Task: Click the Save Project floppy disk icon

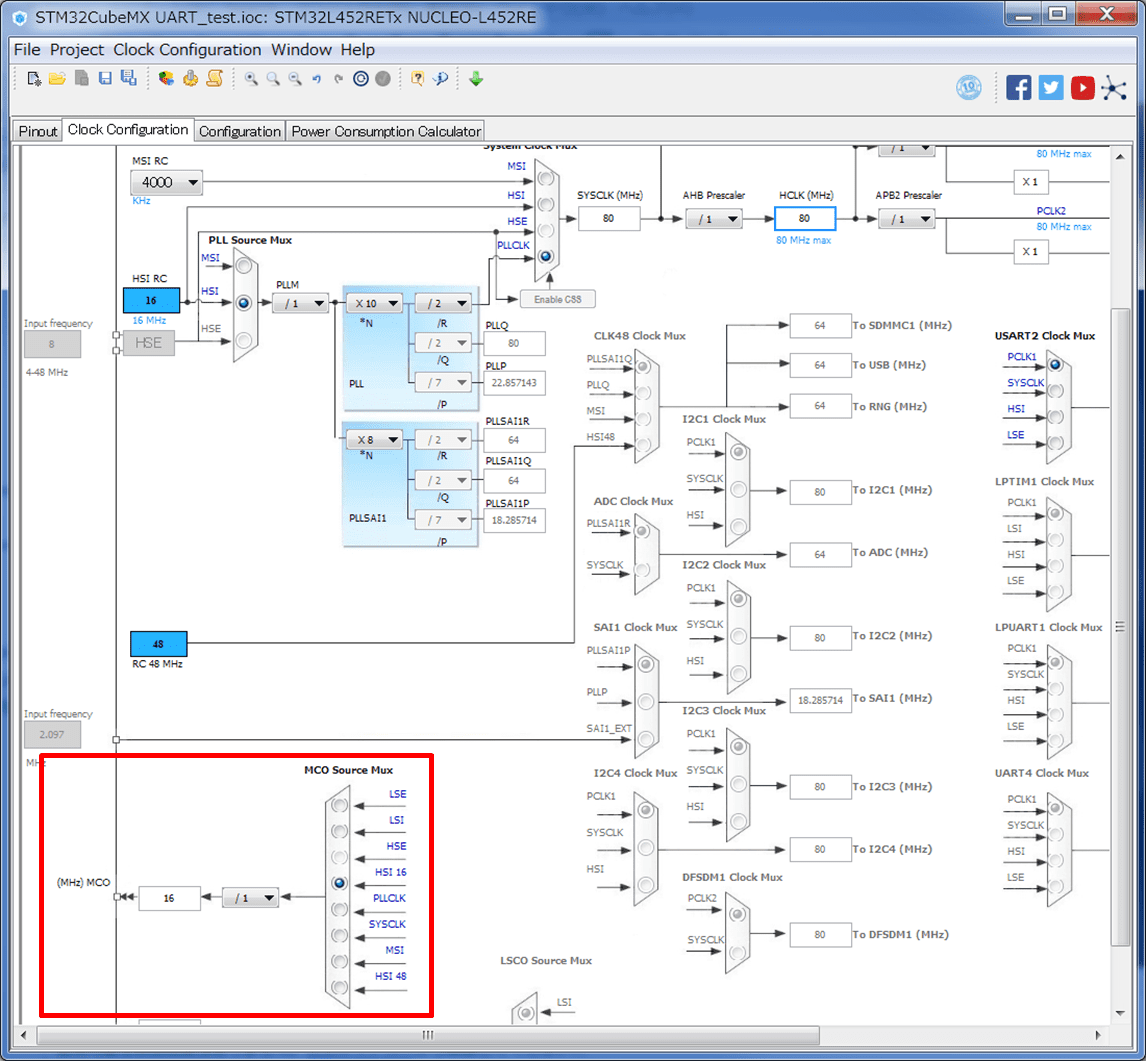Action: tap(105, 79)
